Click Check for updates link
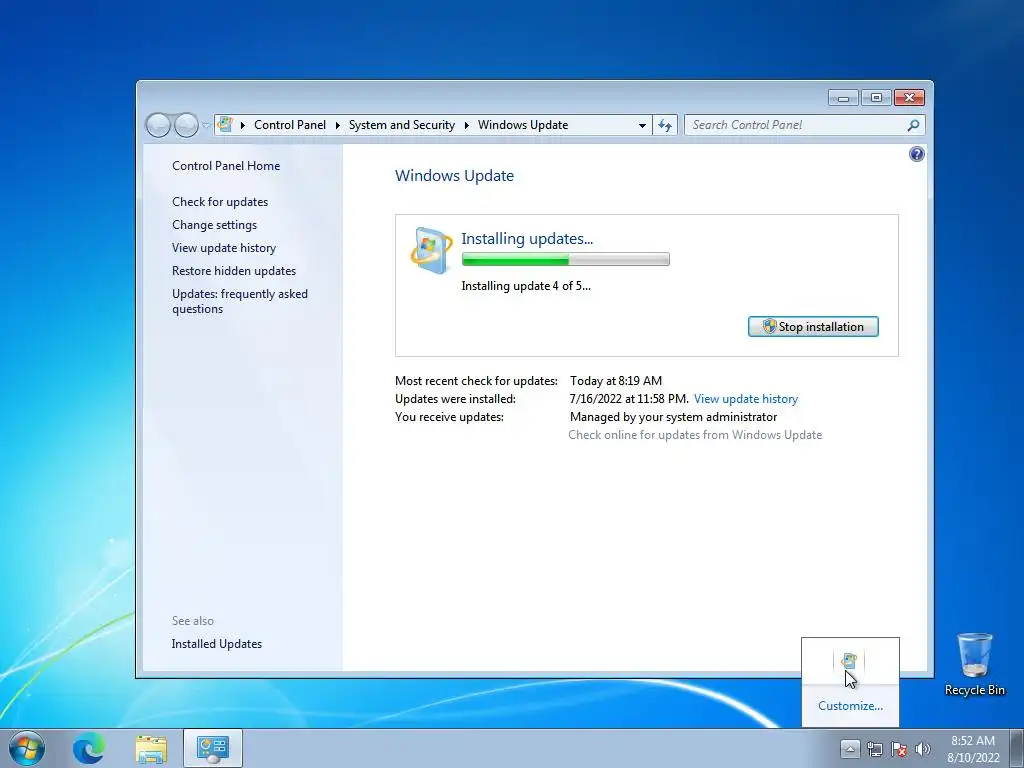This screenshot has height=768, width=1024. tap(220, 202)
